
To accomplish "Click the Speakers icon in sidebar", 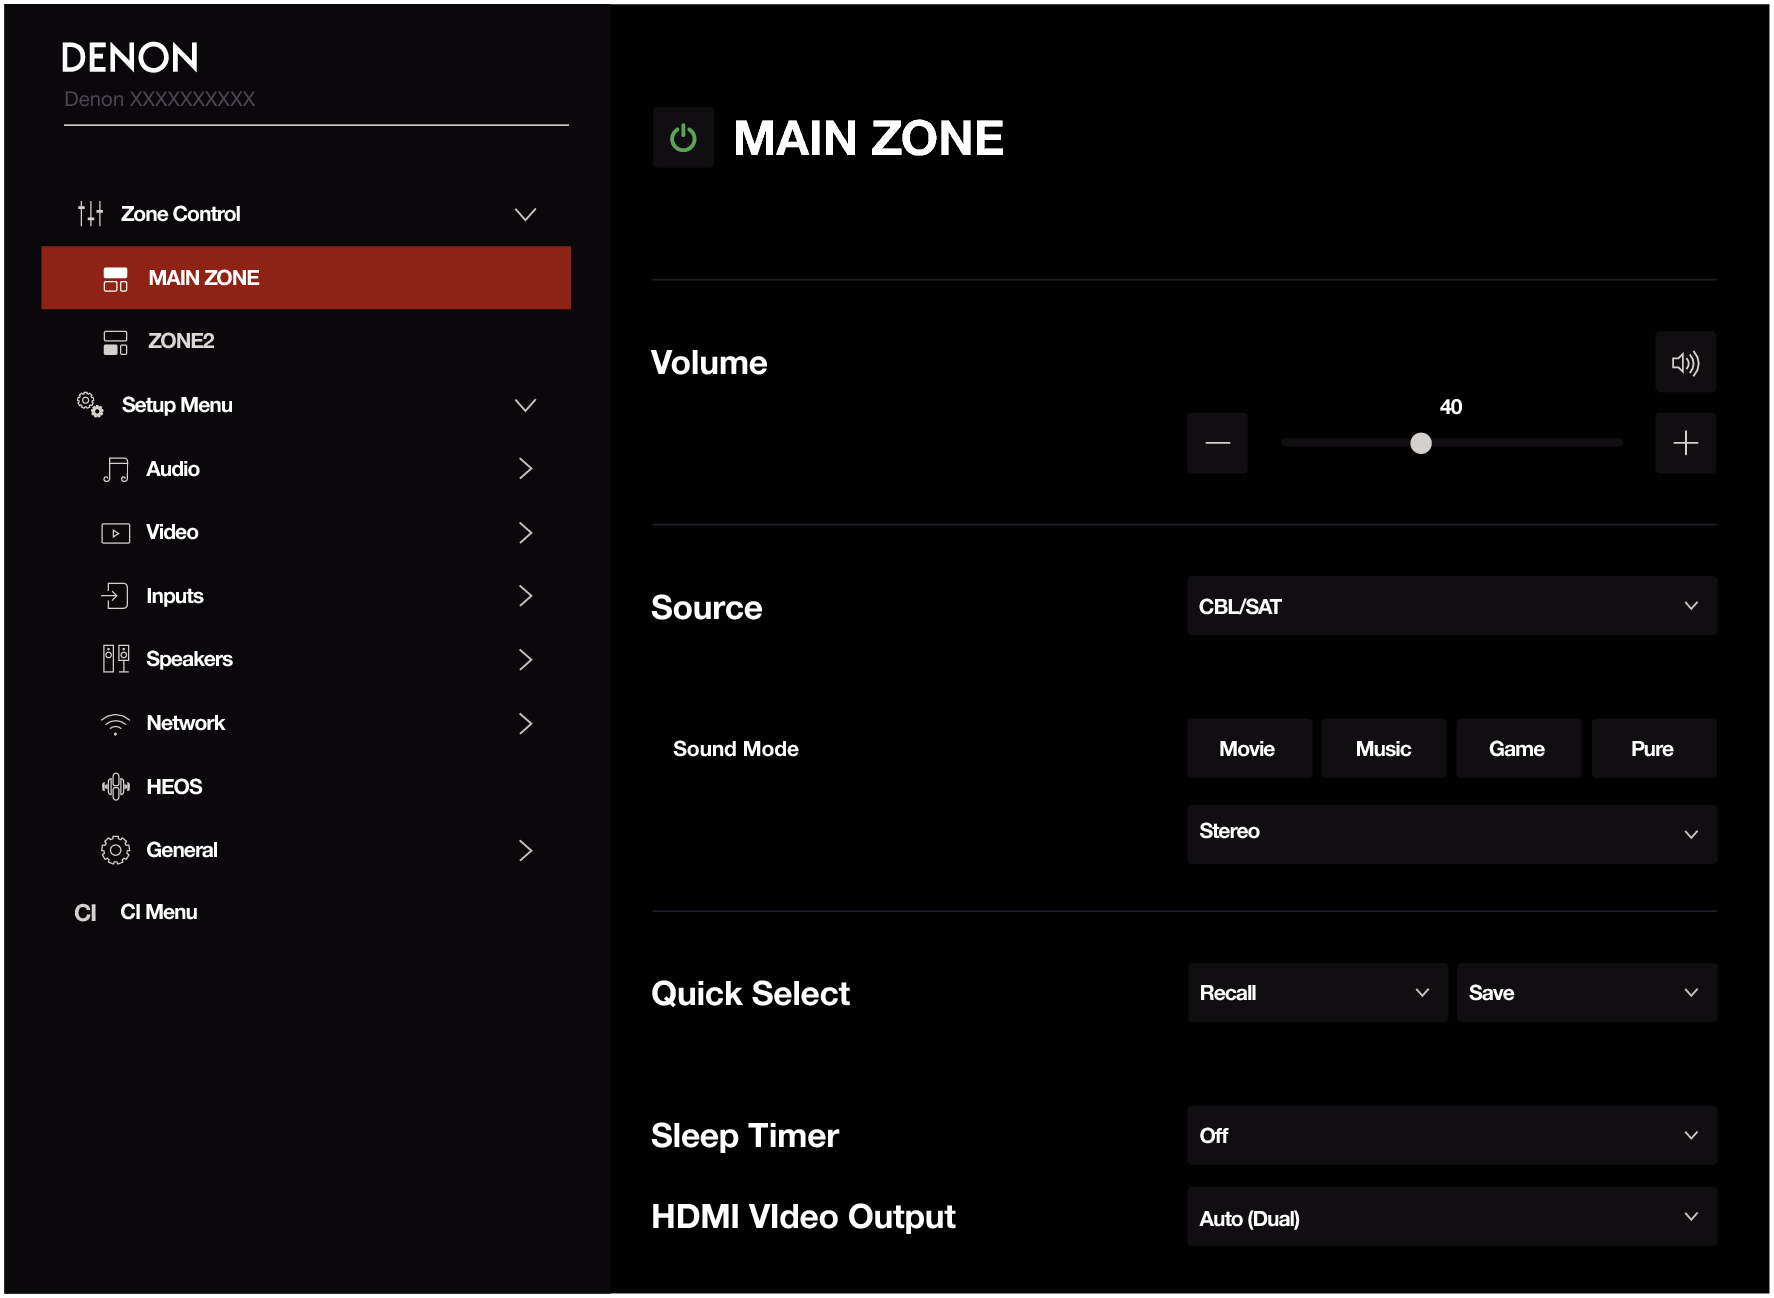I will [x=116, y=659].
